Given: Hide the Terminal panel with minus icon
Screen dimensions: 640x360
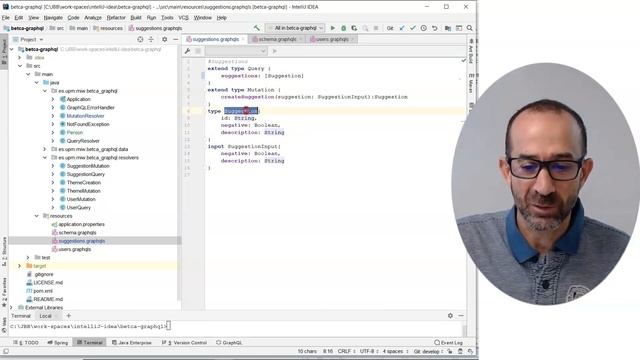Looking at the screenshot, I should point(461,316).
